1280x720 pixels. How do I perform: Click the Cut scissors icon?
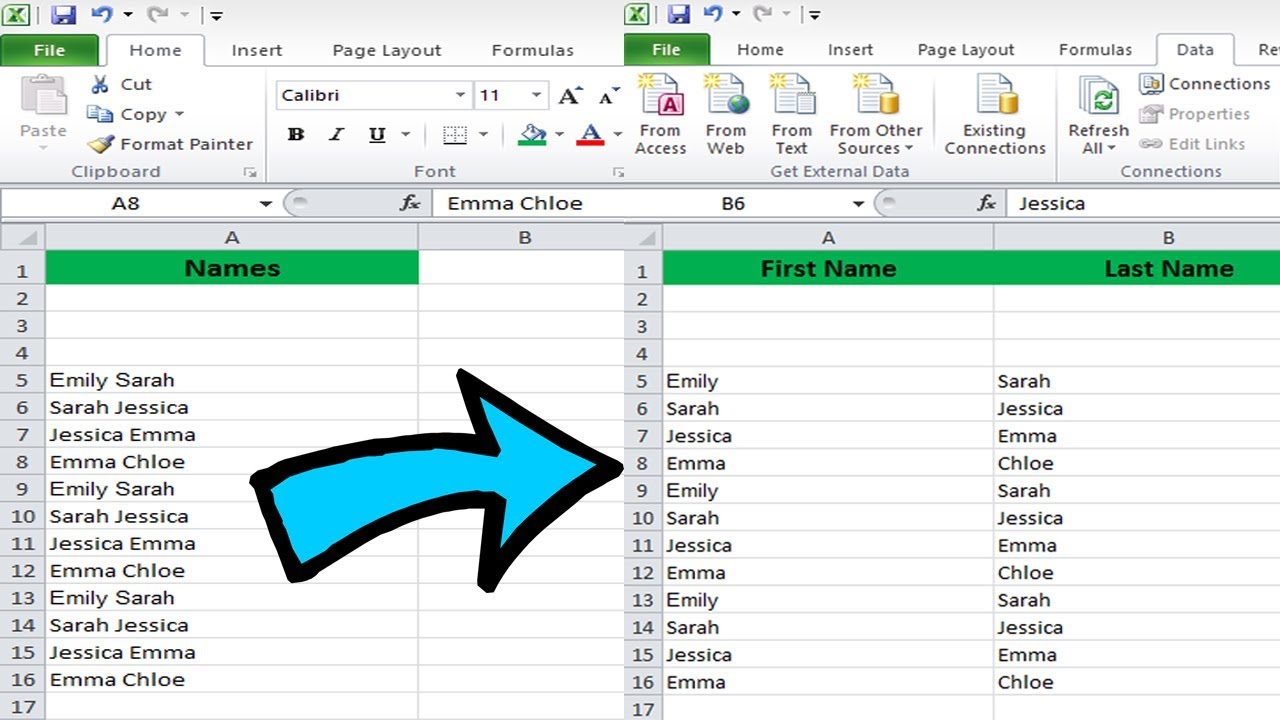point(100,84)
